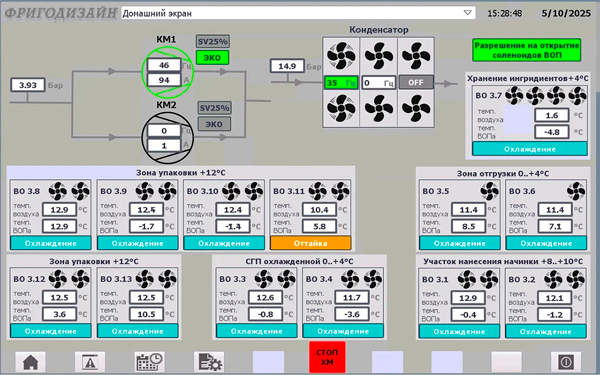This screenshot has width=600, height=375.
Task: Click Охлаждение status of ВО 3.7
Action: 530,149
